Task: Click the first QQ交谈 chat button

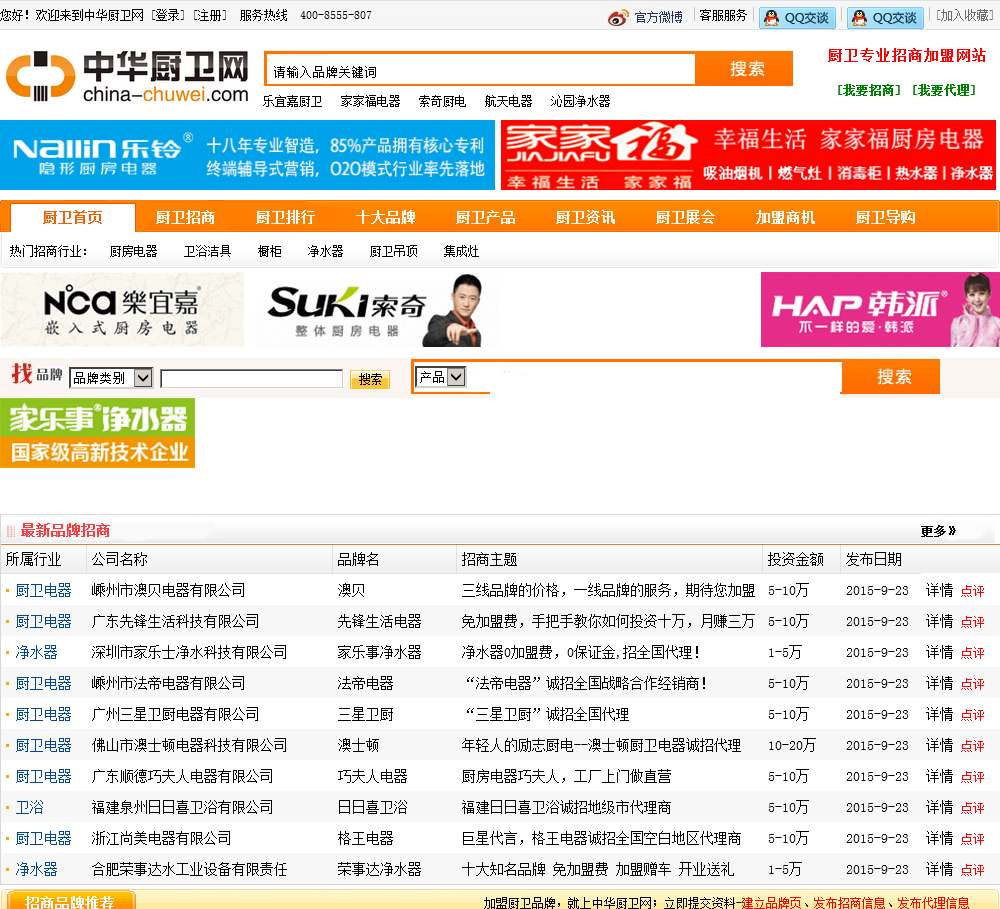Action: [797, 17]
